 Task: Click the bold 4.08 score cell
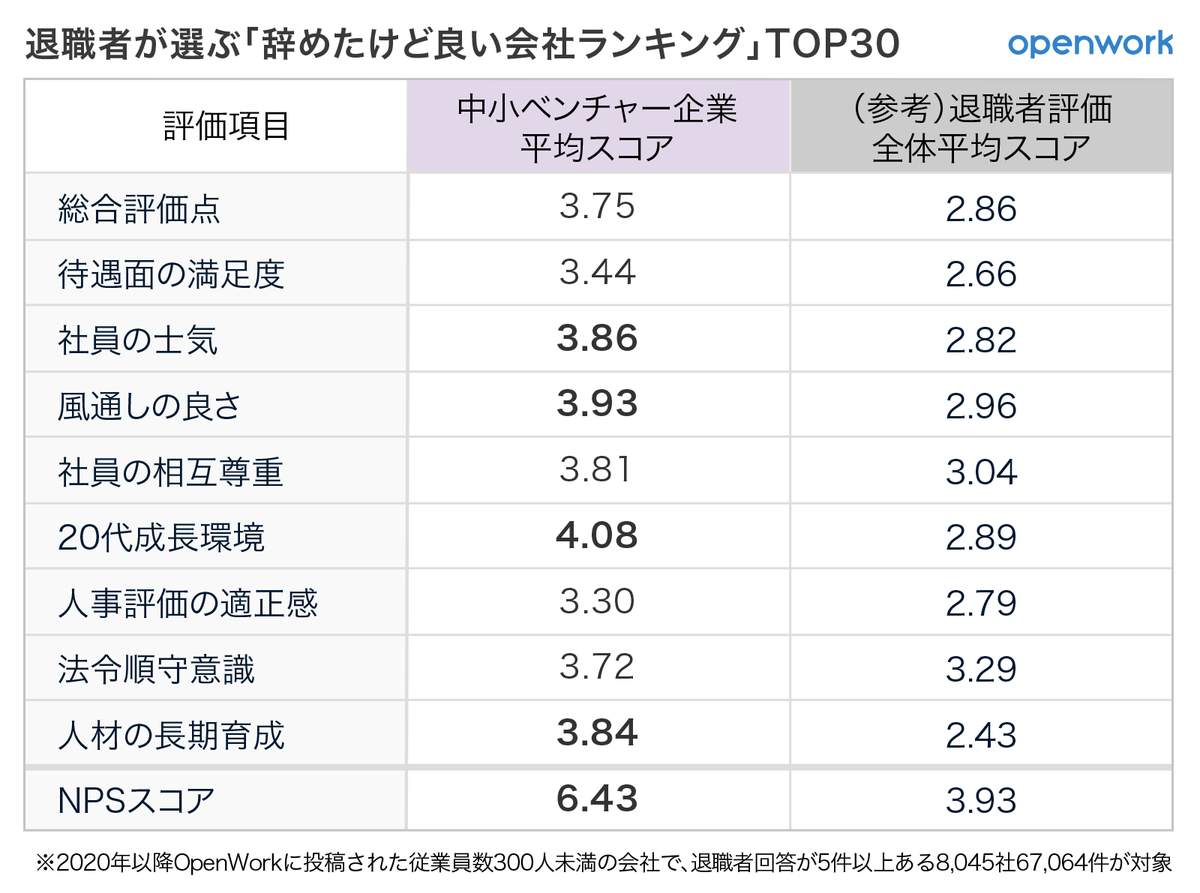pos(597,536)
